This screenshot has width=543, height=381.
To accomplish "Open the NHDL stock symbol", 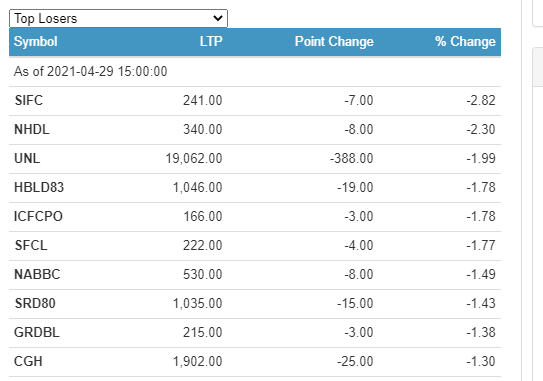I will tap(32, 130).
